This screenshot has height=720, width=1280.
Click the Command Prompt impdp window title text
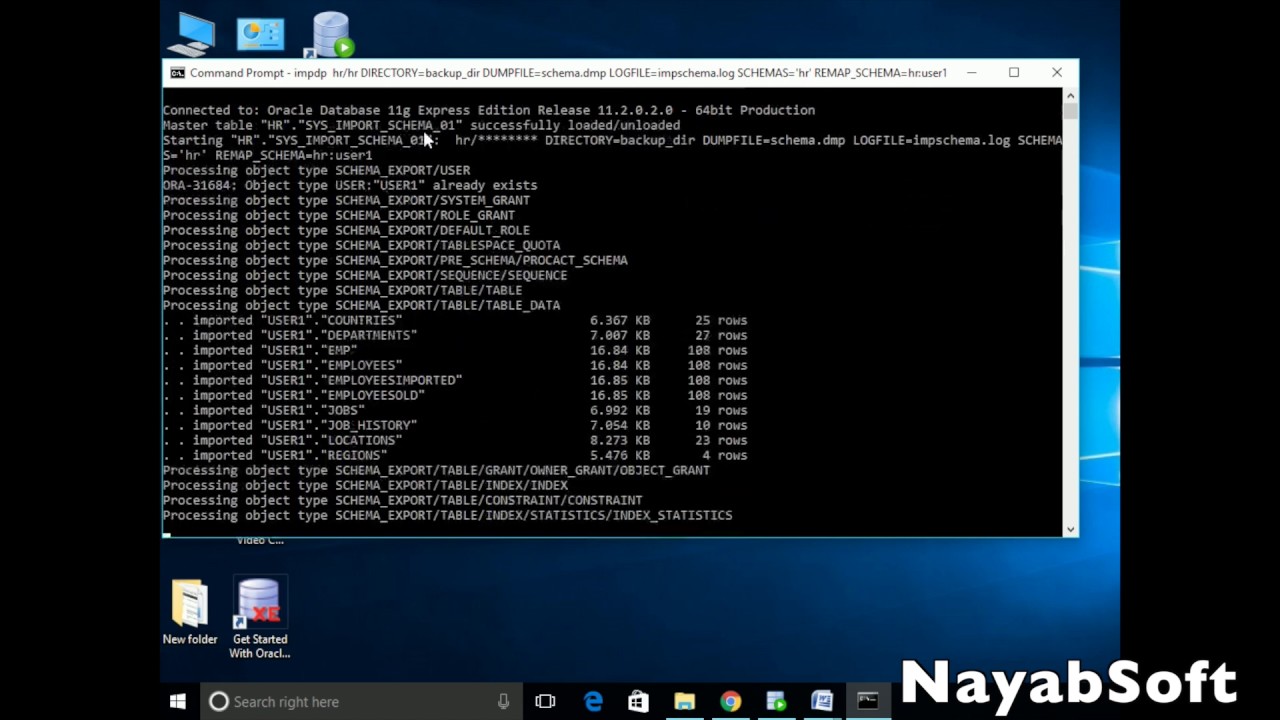(568, 73)
